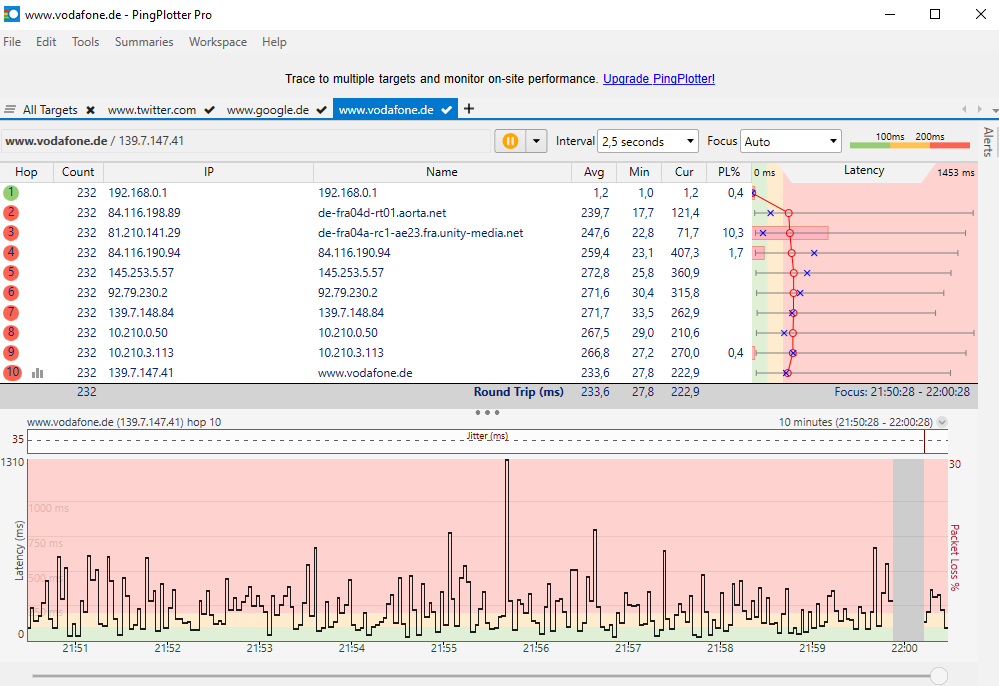This screenshot has width=999, height=686.
Task: Click the 10,3 packet loss value
Action: pyautogui.click(x=733, y=233)
